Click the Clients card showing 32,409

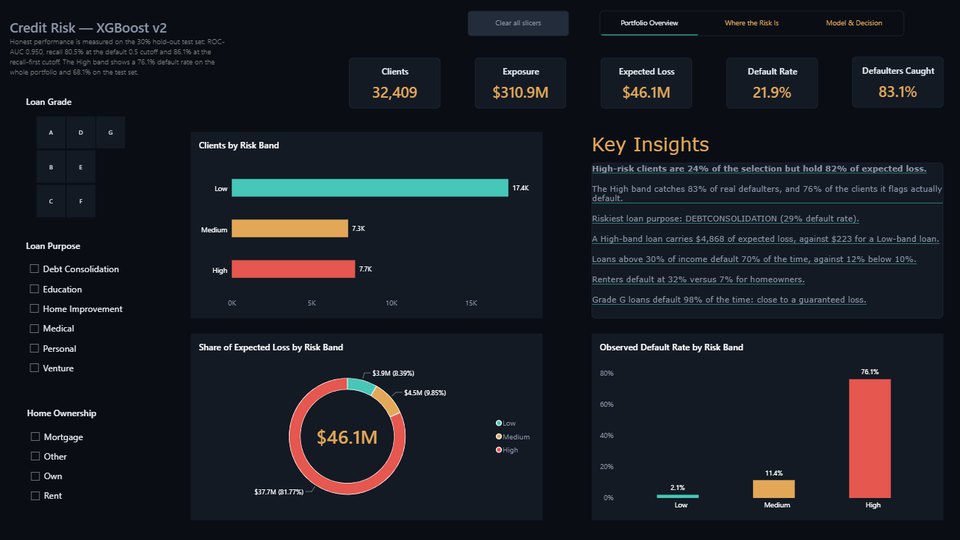pyautogui.click(x=394, y=83)
